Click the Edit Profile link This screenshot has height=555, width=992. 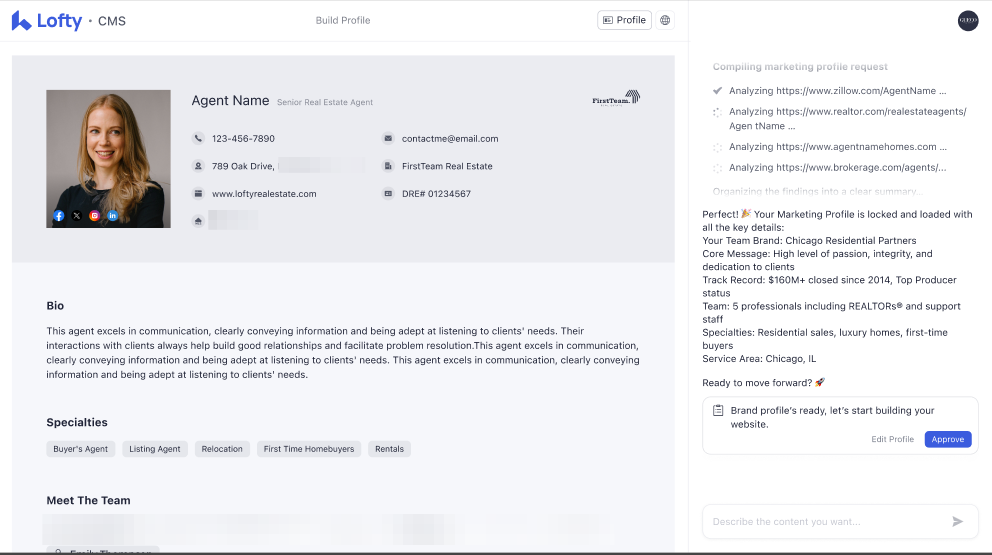coord(892,439)
